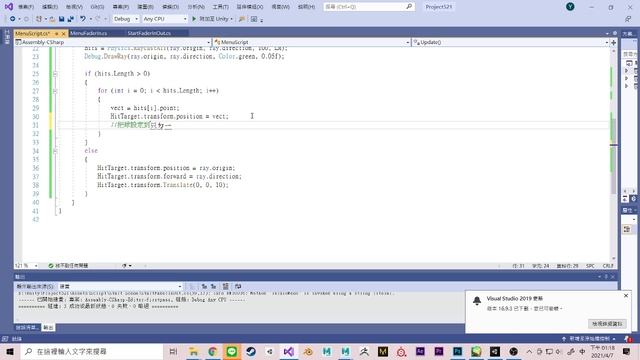Click the next message icon in output toolbar

(213, 287)
